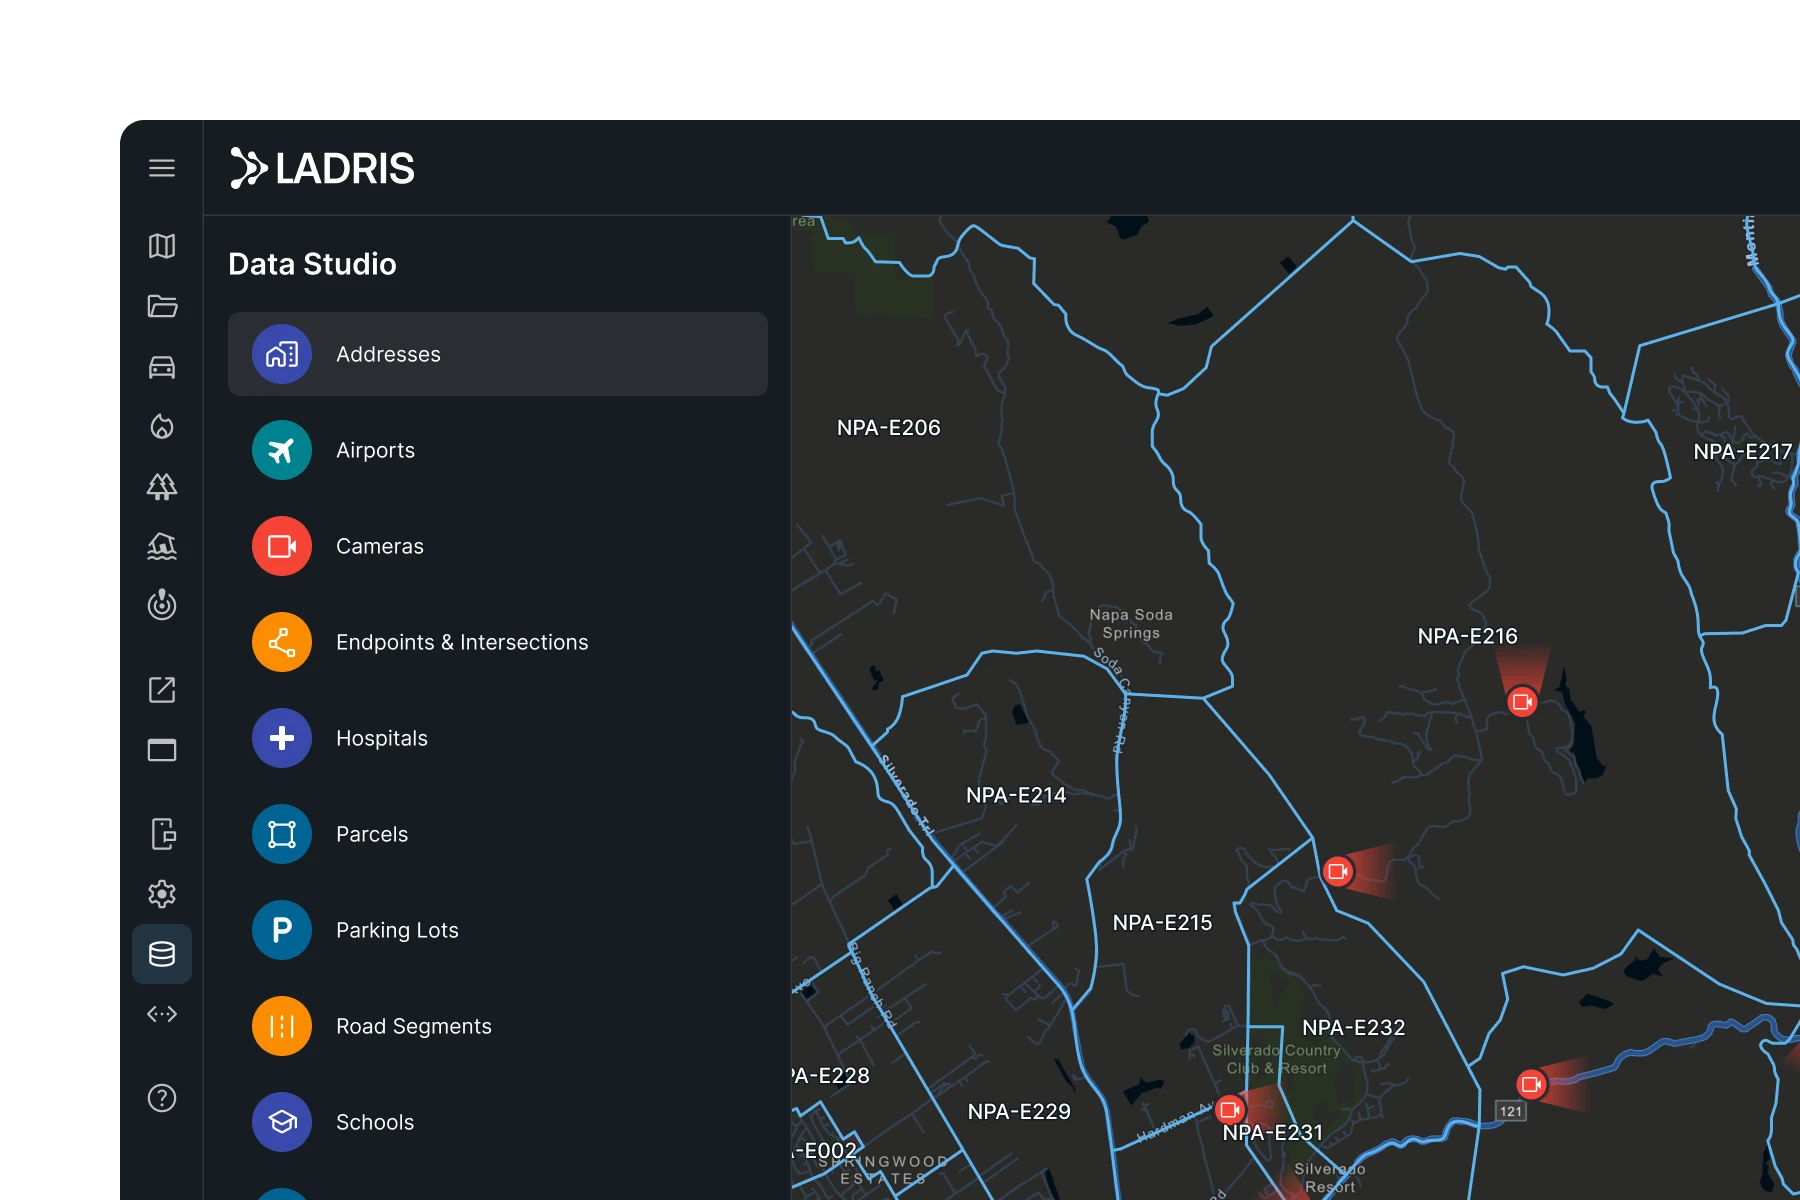Viewport: 1800px width, 1200px height.
Task: Click the Silverado Country Club & Resort label
Action: click(x=1276, y=1059)
